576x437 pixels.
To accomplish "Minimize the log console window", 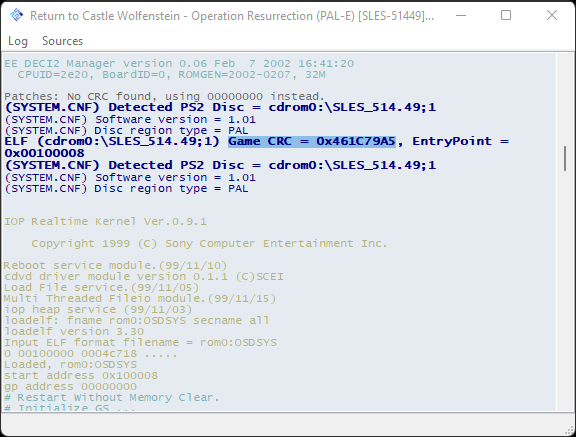I will (x=461, y=15).
